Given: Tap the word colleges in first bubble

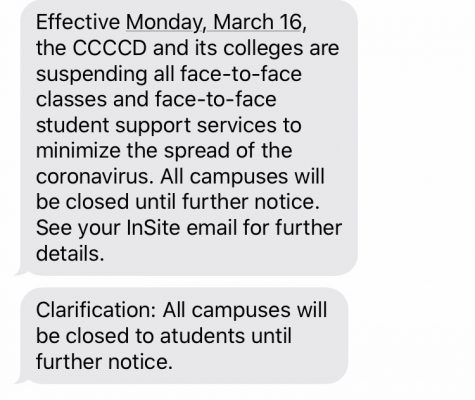Looking at the screenshot, I should 263,49.
